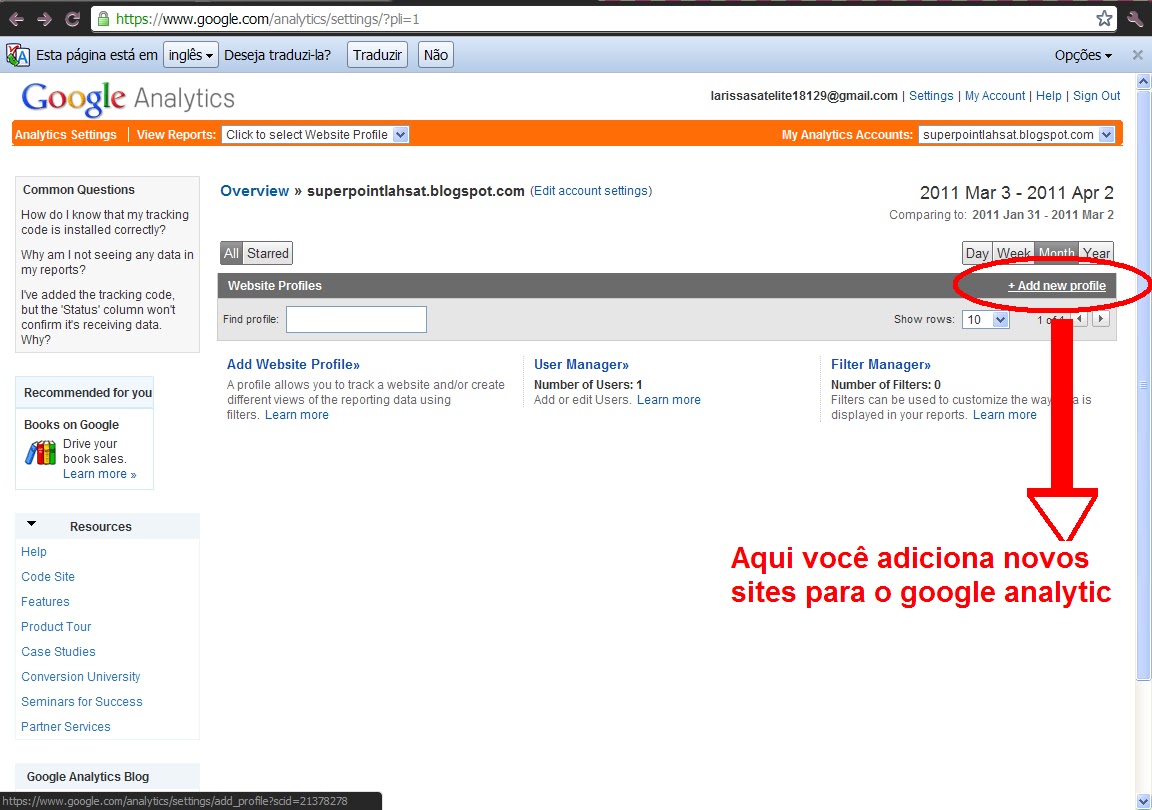This screenshot has height=810, width=1152.
Task: Click the date range 2011 Mar 3 - 2011 Apr 2
Action: 1016,193
